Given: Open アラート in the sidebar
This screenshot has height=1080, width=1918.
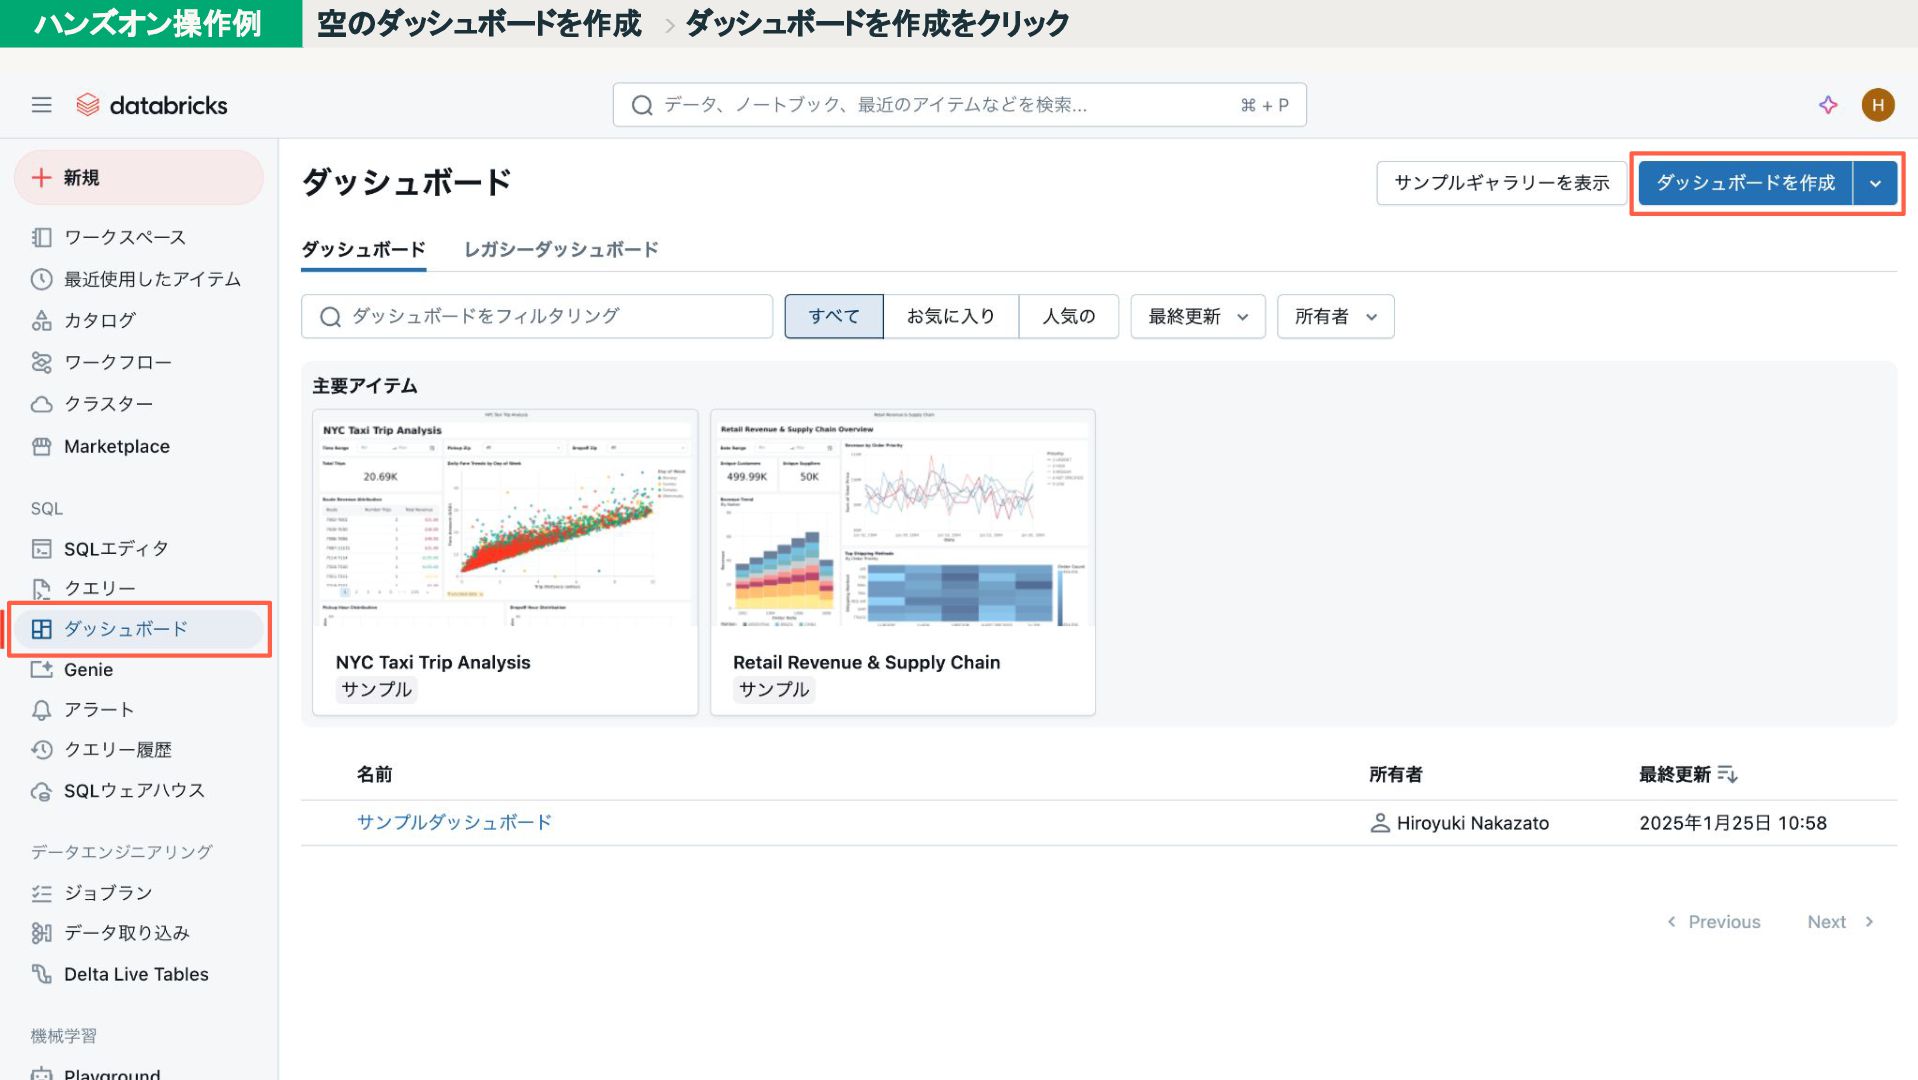Looking at the screenshot, I should click(x=139, y=709).
